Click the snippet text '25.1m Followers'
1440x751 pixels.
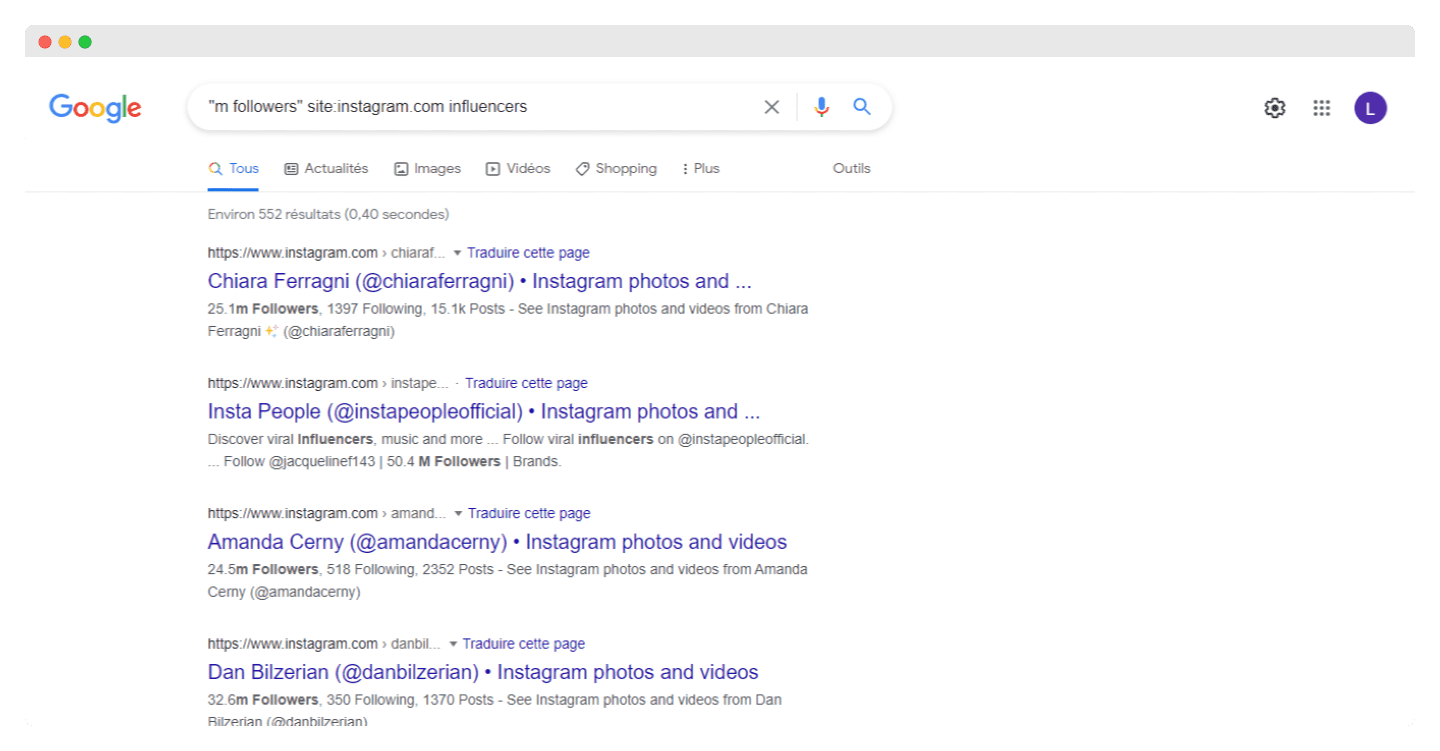(x=263, y=309)
